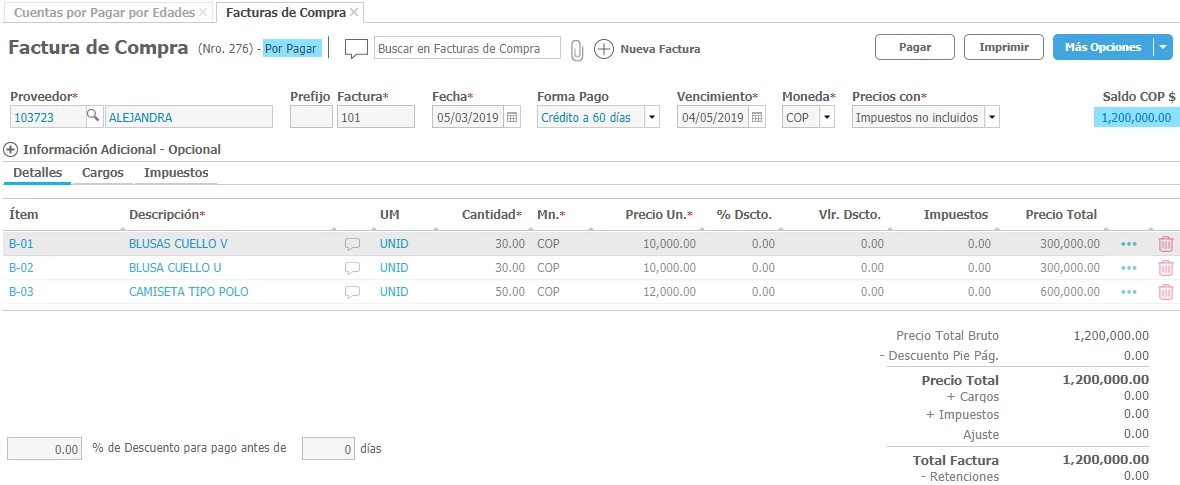Screen dimensions: 1180x485
Task: Expand the Precios con dropdown
Action: coord(991,117)
